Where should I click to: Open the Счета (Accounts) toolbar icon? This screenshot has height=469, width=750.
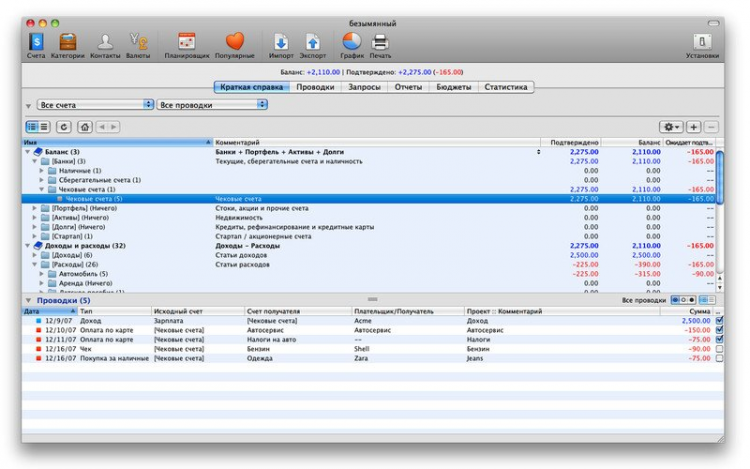35,42
